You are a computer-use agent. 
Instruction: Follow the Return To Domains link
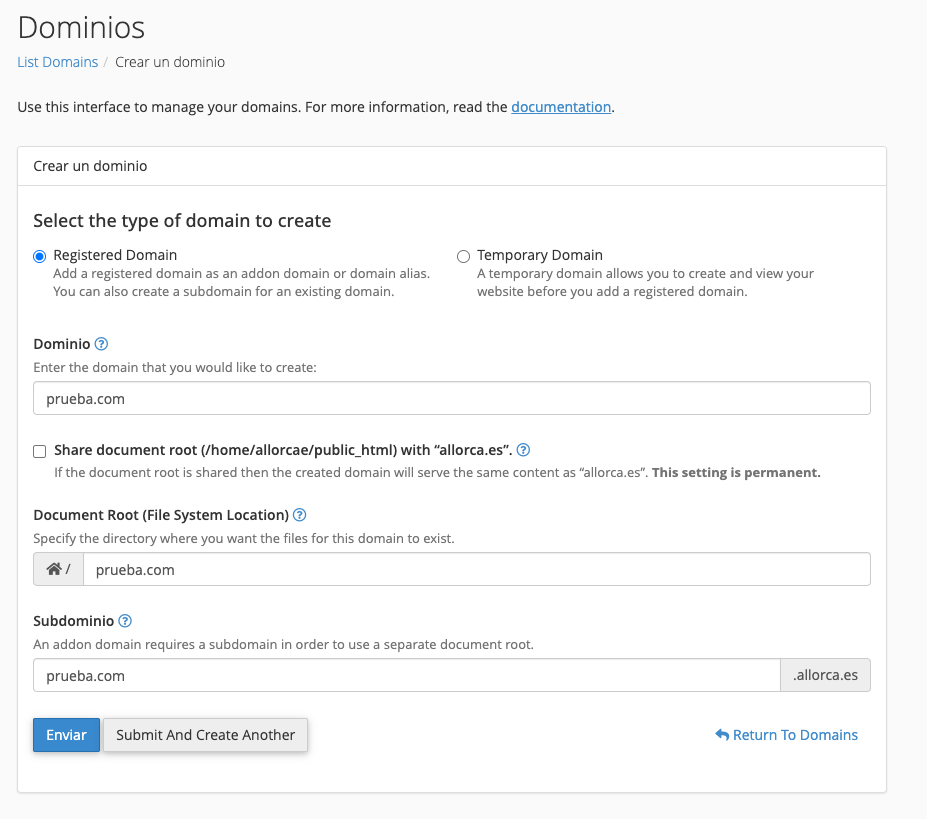(x=786, y=735)
